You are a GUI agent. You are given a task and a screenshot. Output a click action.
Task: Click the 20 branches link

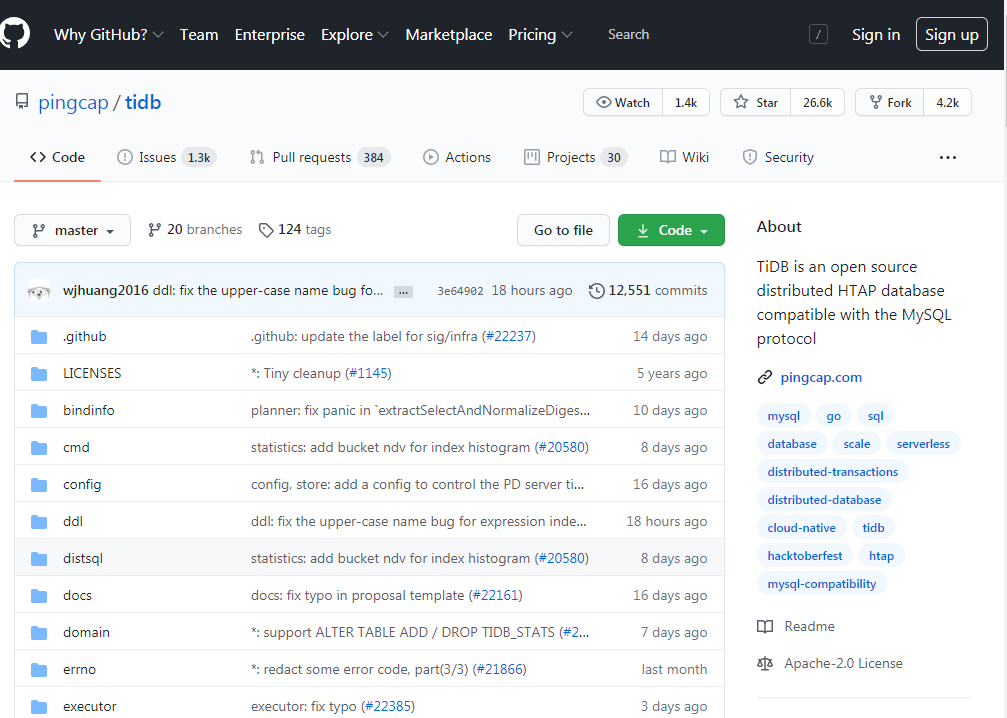coord(195,230)
